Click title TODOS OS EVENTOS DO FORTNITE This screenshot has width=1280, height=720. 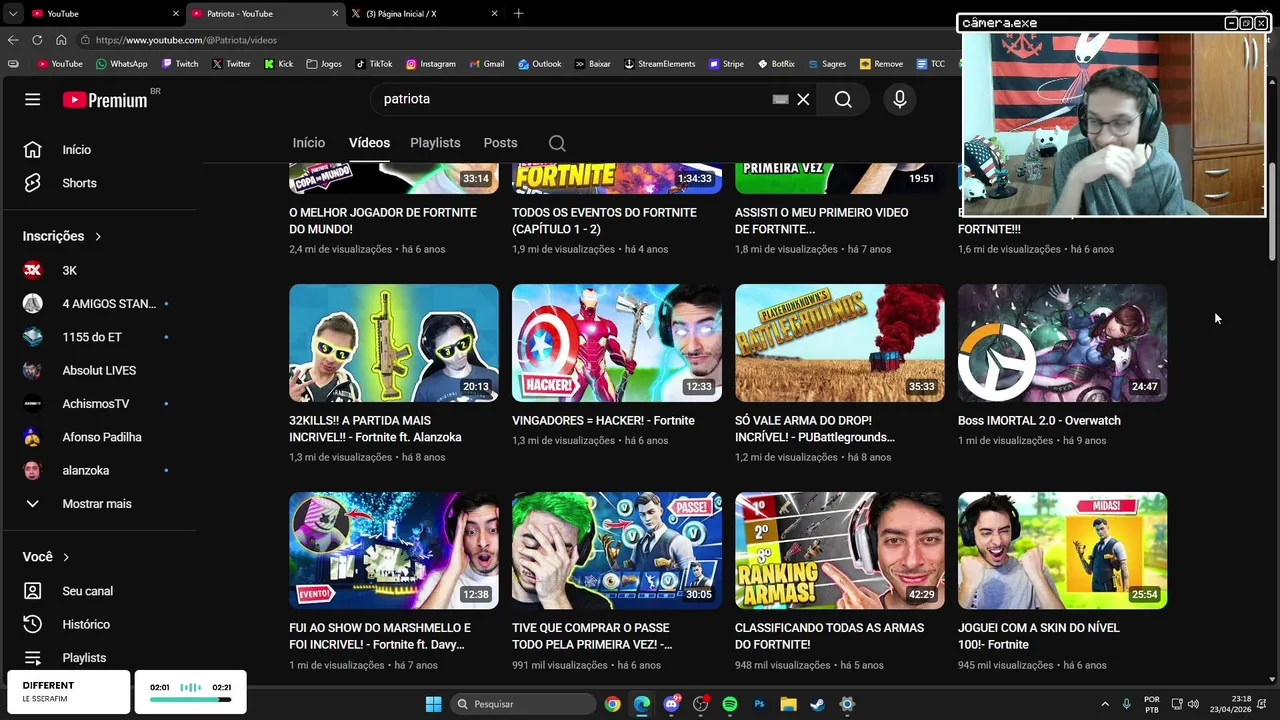coord(604,221)
